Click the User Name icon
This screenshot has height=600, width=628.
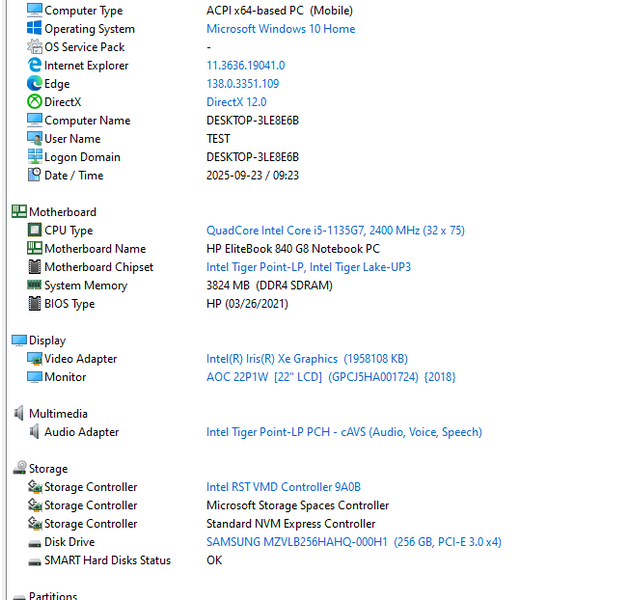[x=34, y=139]
